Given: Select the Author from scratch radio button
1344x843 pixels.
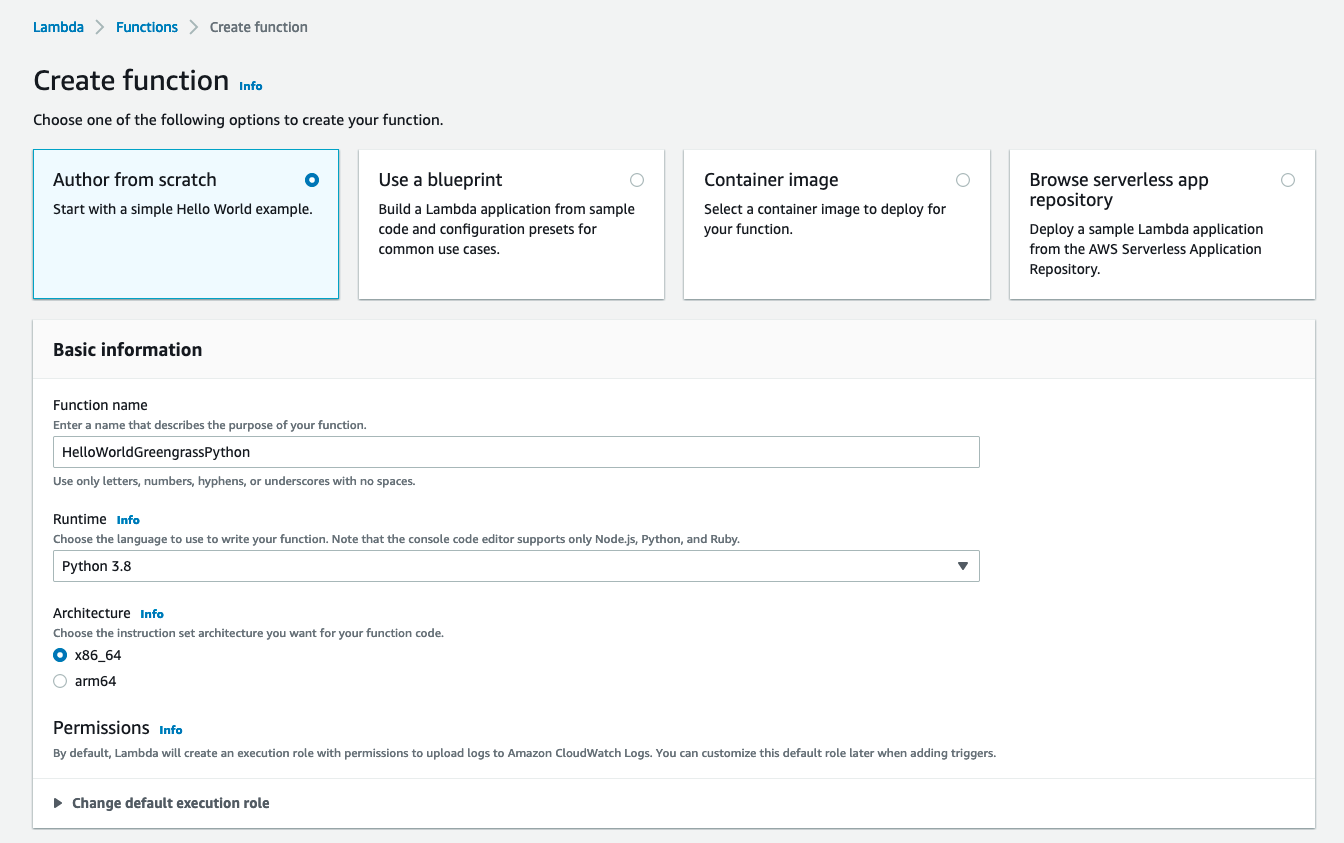Looking at the screenshot, I should click(x=312, y=180).
